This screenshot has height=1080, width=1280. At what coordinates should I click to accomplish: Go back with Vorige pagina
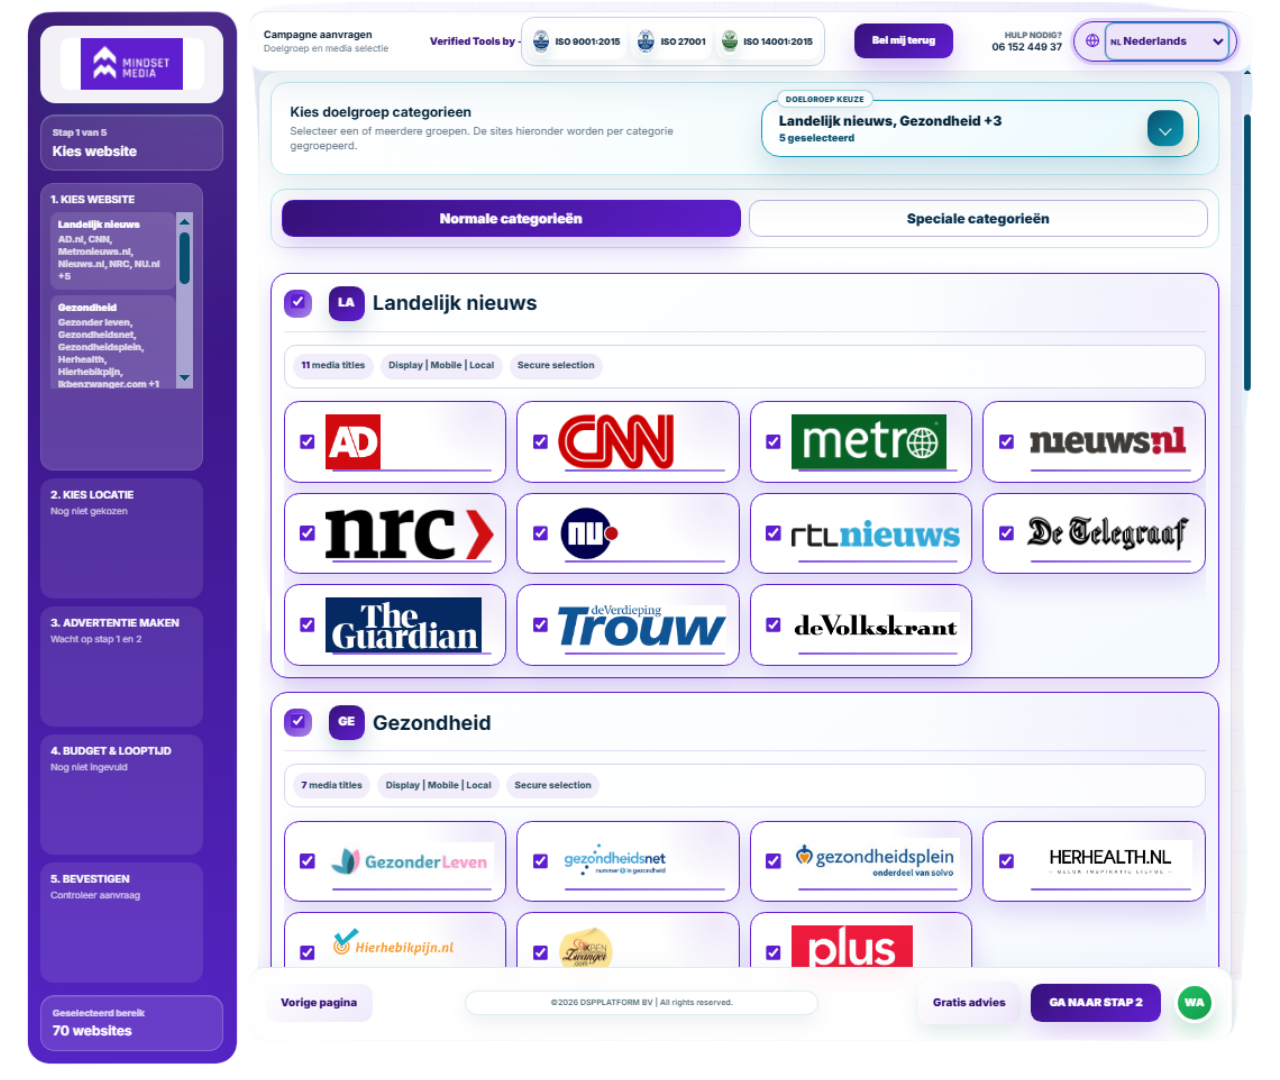coord(319,1003)
